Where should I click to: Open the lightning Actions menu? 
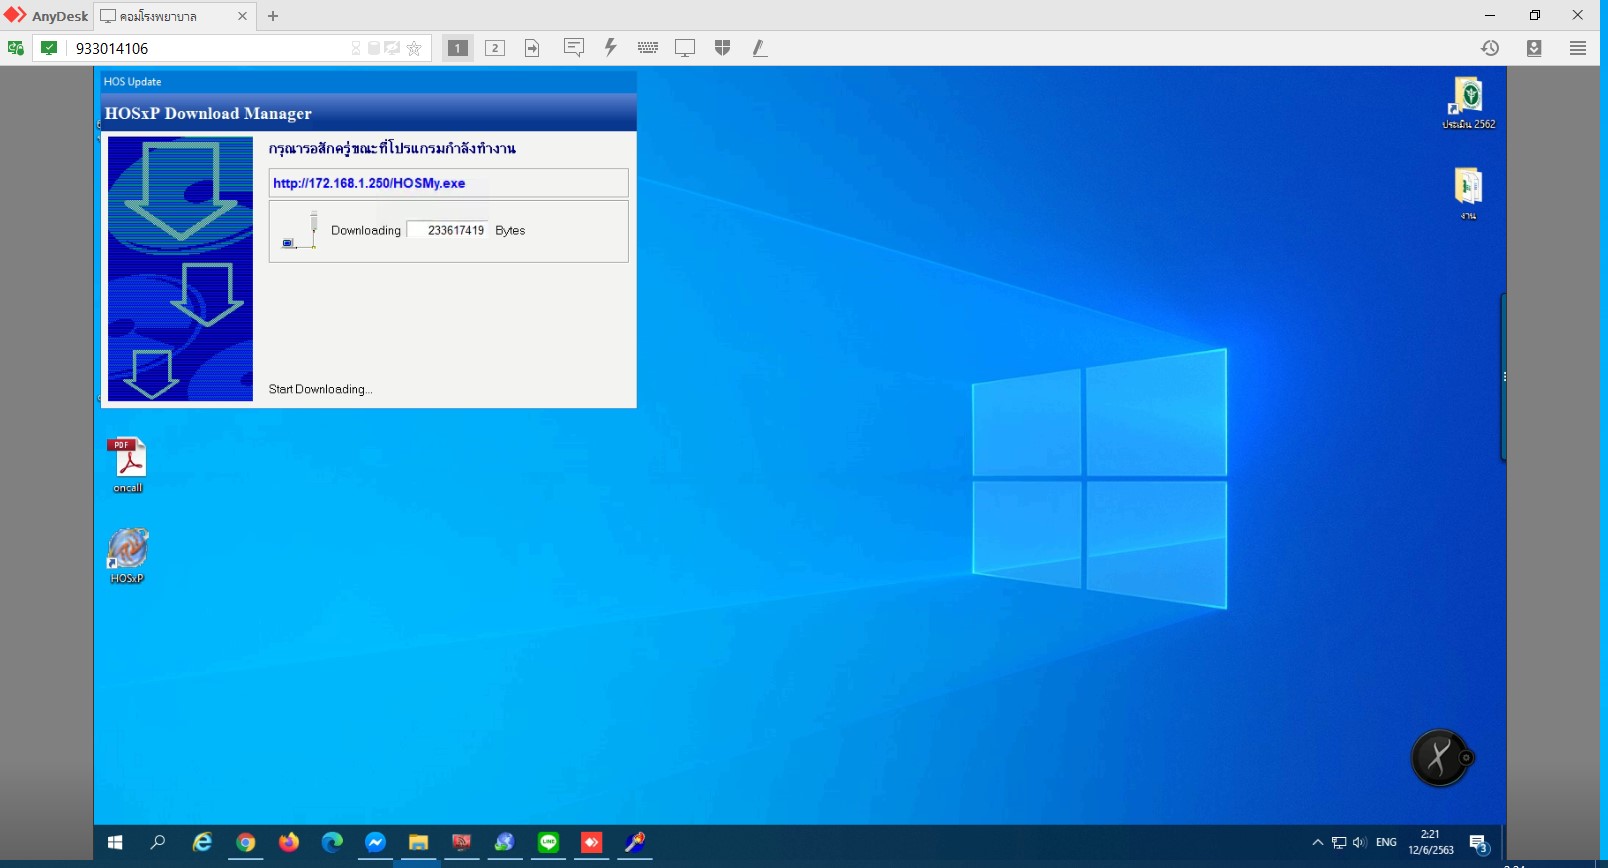click(610, 47)
